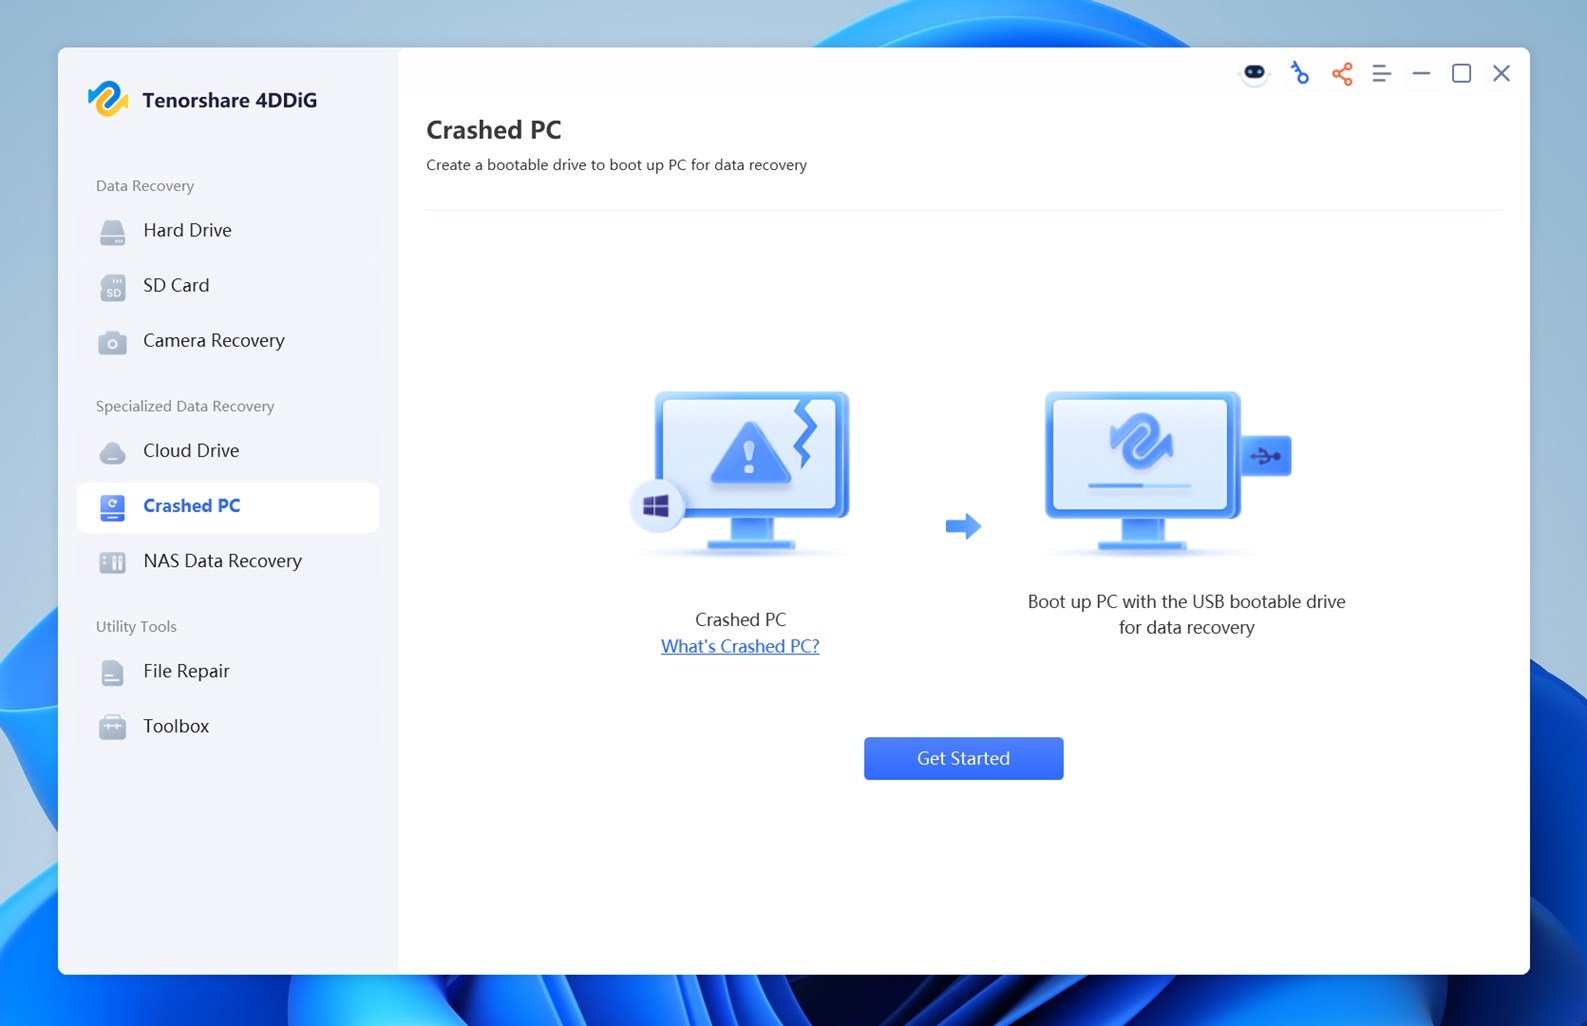Viewport: 1587px width, 1026px height.
Task: Click the 'Create a bootable drive' subtitle text
Action: pos(616,165)
